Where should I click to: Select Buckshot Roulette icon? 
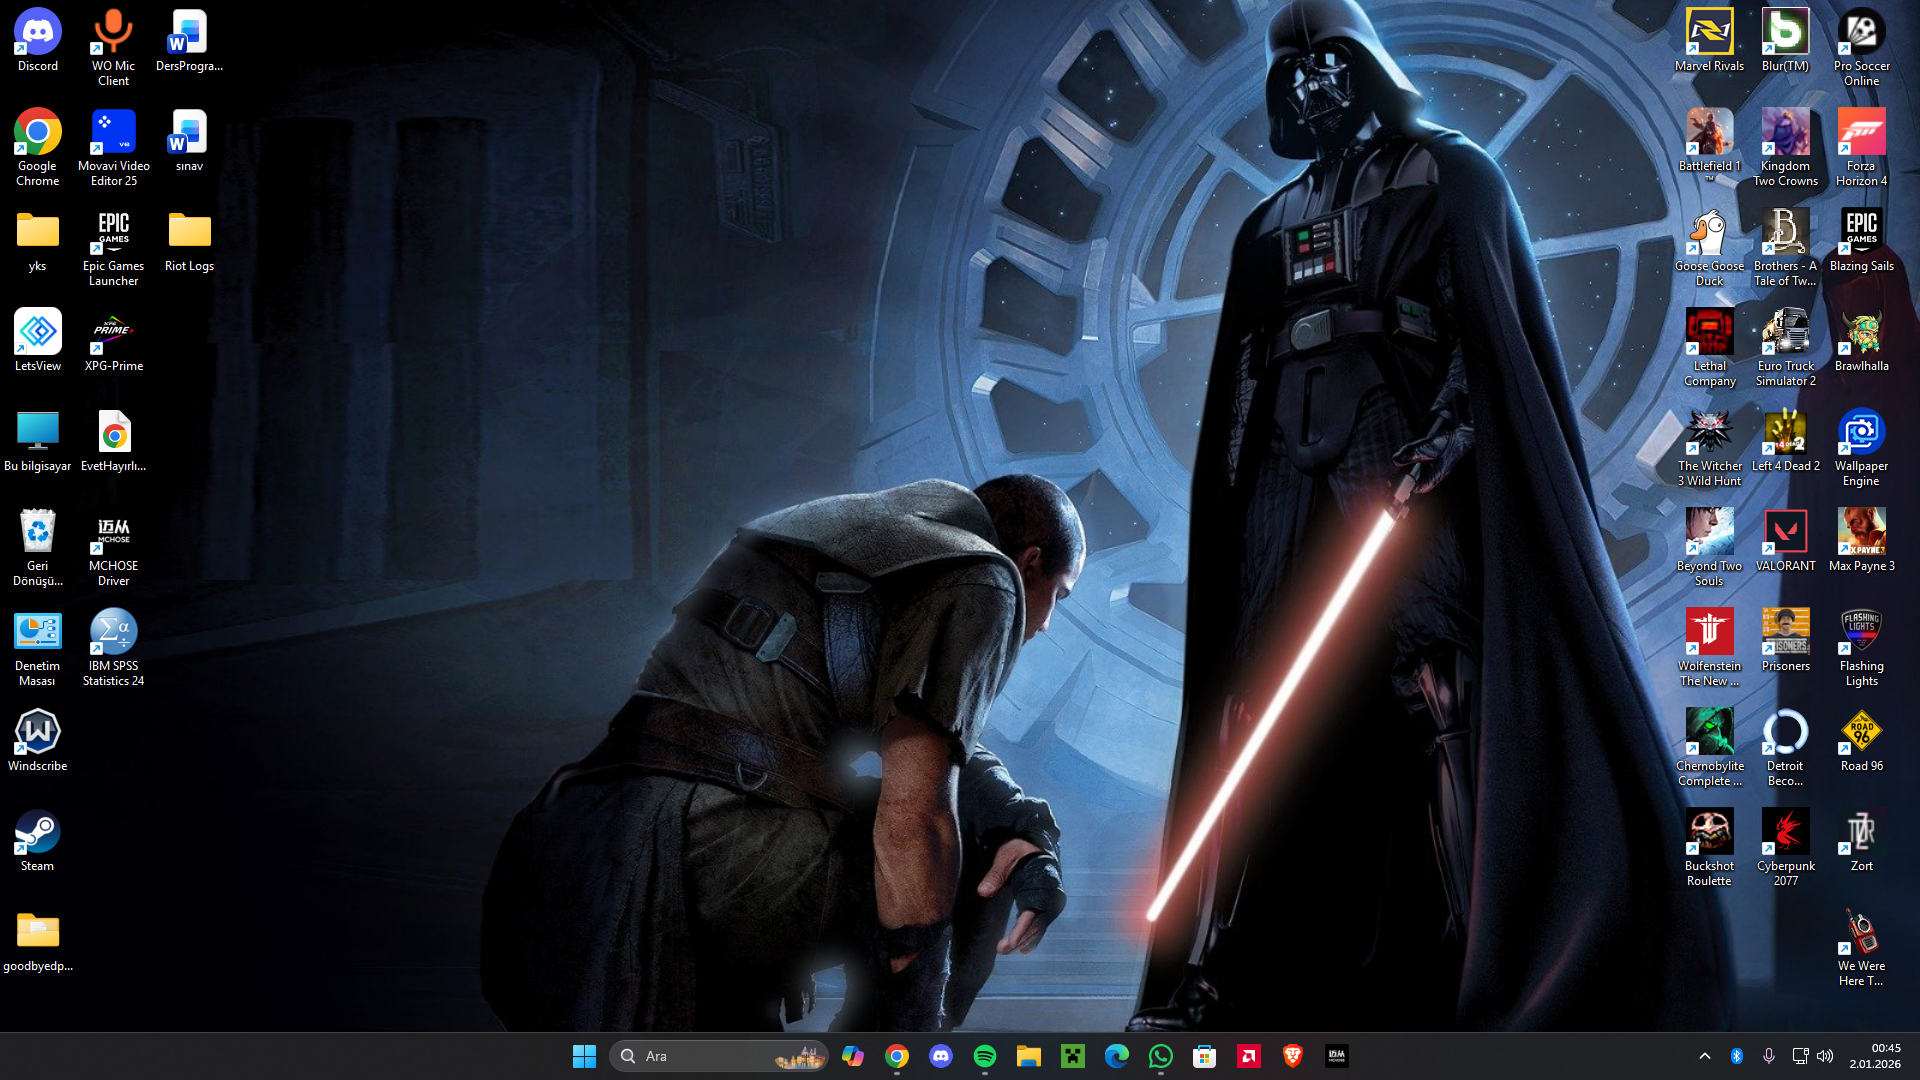(1709, 847)
